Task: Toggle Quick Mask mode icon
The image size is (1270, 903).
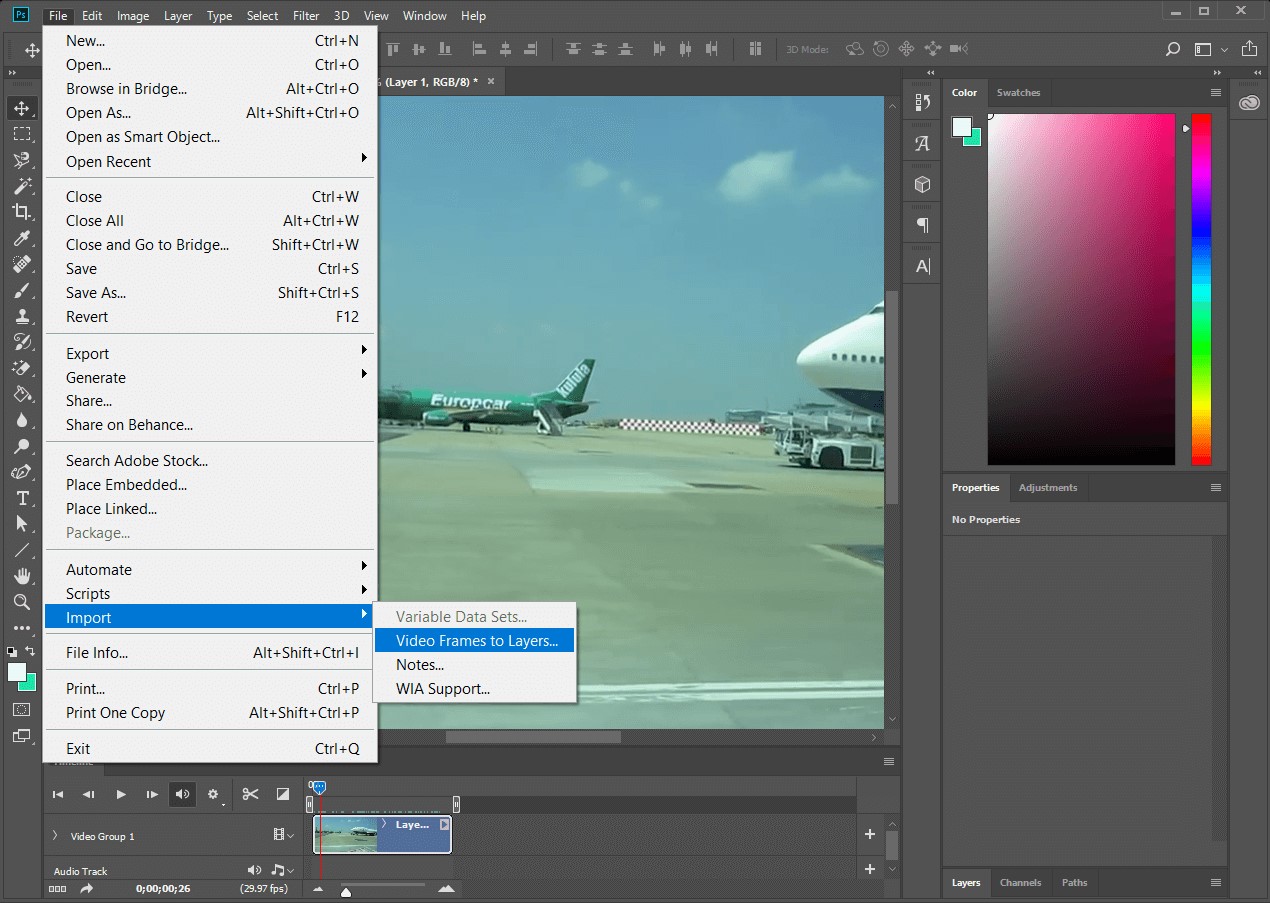Action: coord(21,709)
